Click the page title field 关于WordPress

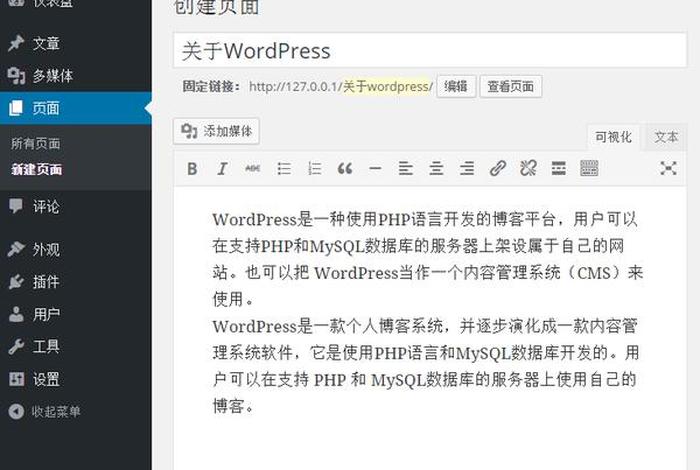[430, 50]
